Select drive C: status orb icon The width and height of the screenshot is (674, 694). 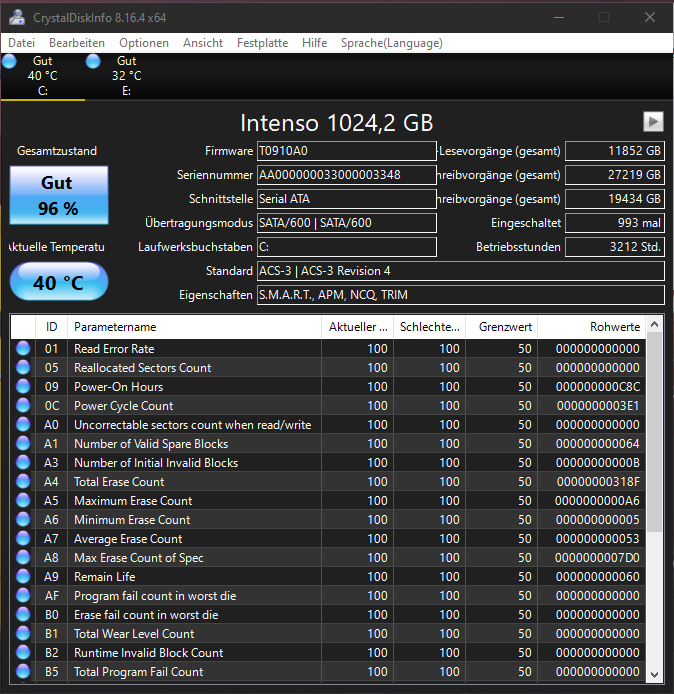pos(10,62)
